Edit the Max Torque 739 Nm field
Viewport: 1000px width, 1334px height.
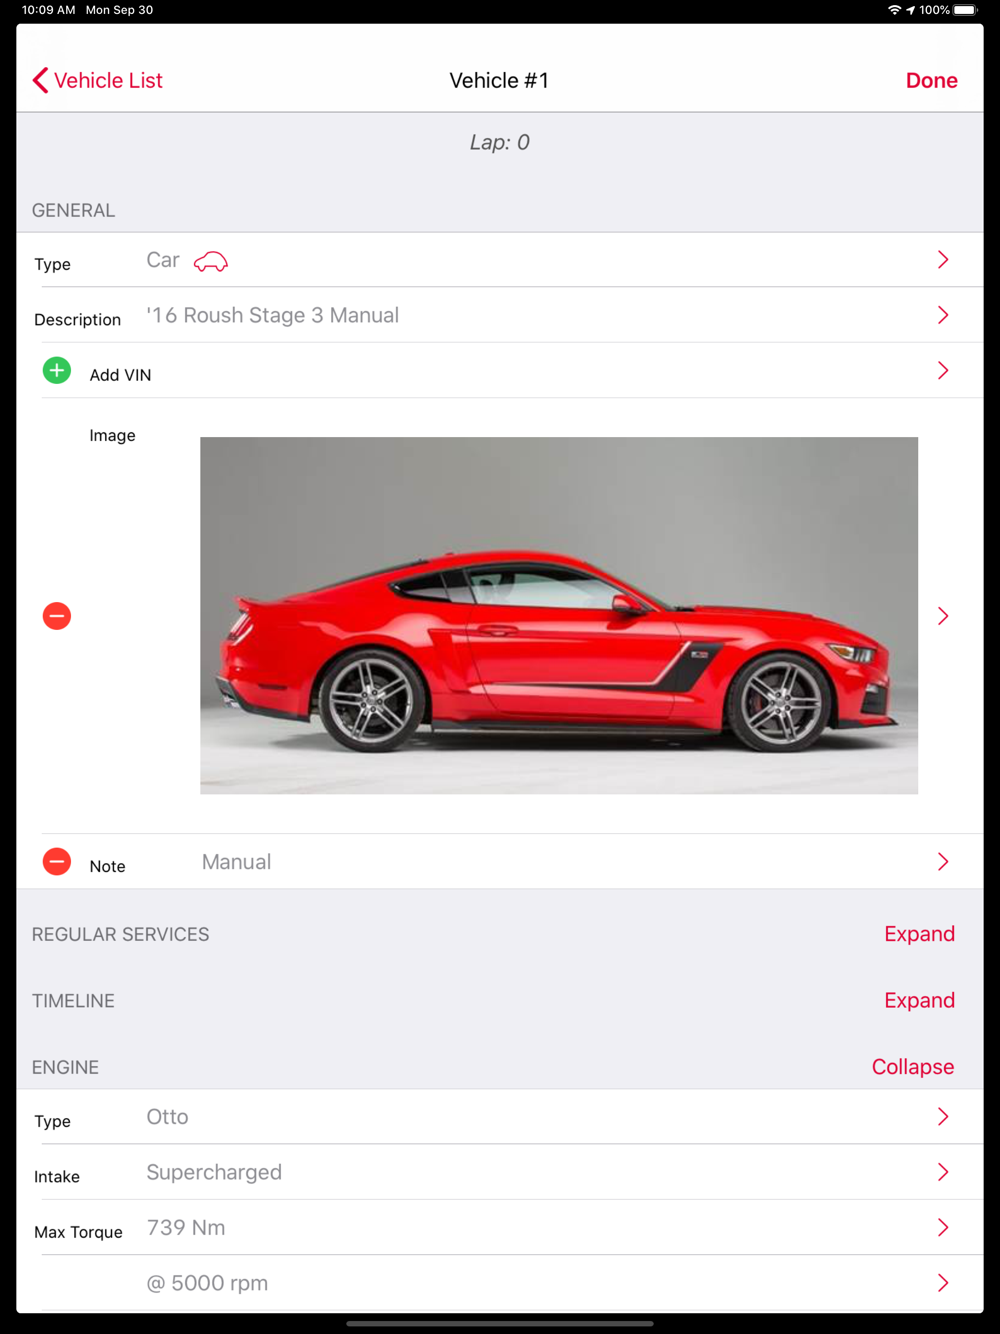[500, 1227]
